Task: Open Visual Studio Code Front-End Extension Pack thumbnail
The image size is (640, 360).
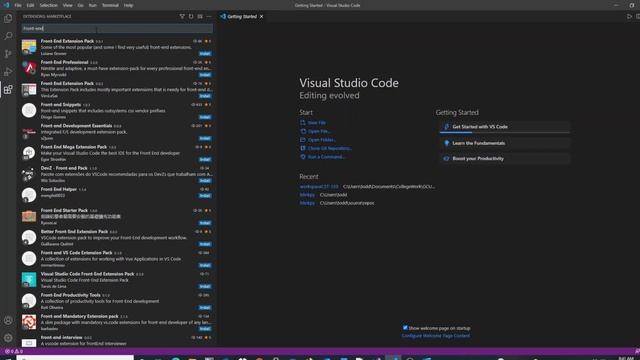Action: [x=29, y=280]
